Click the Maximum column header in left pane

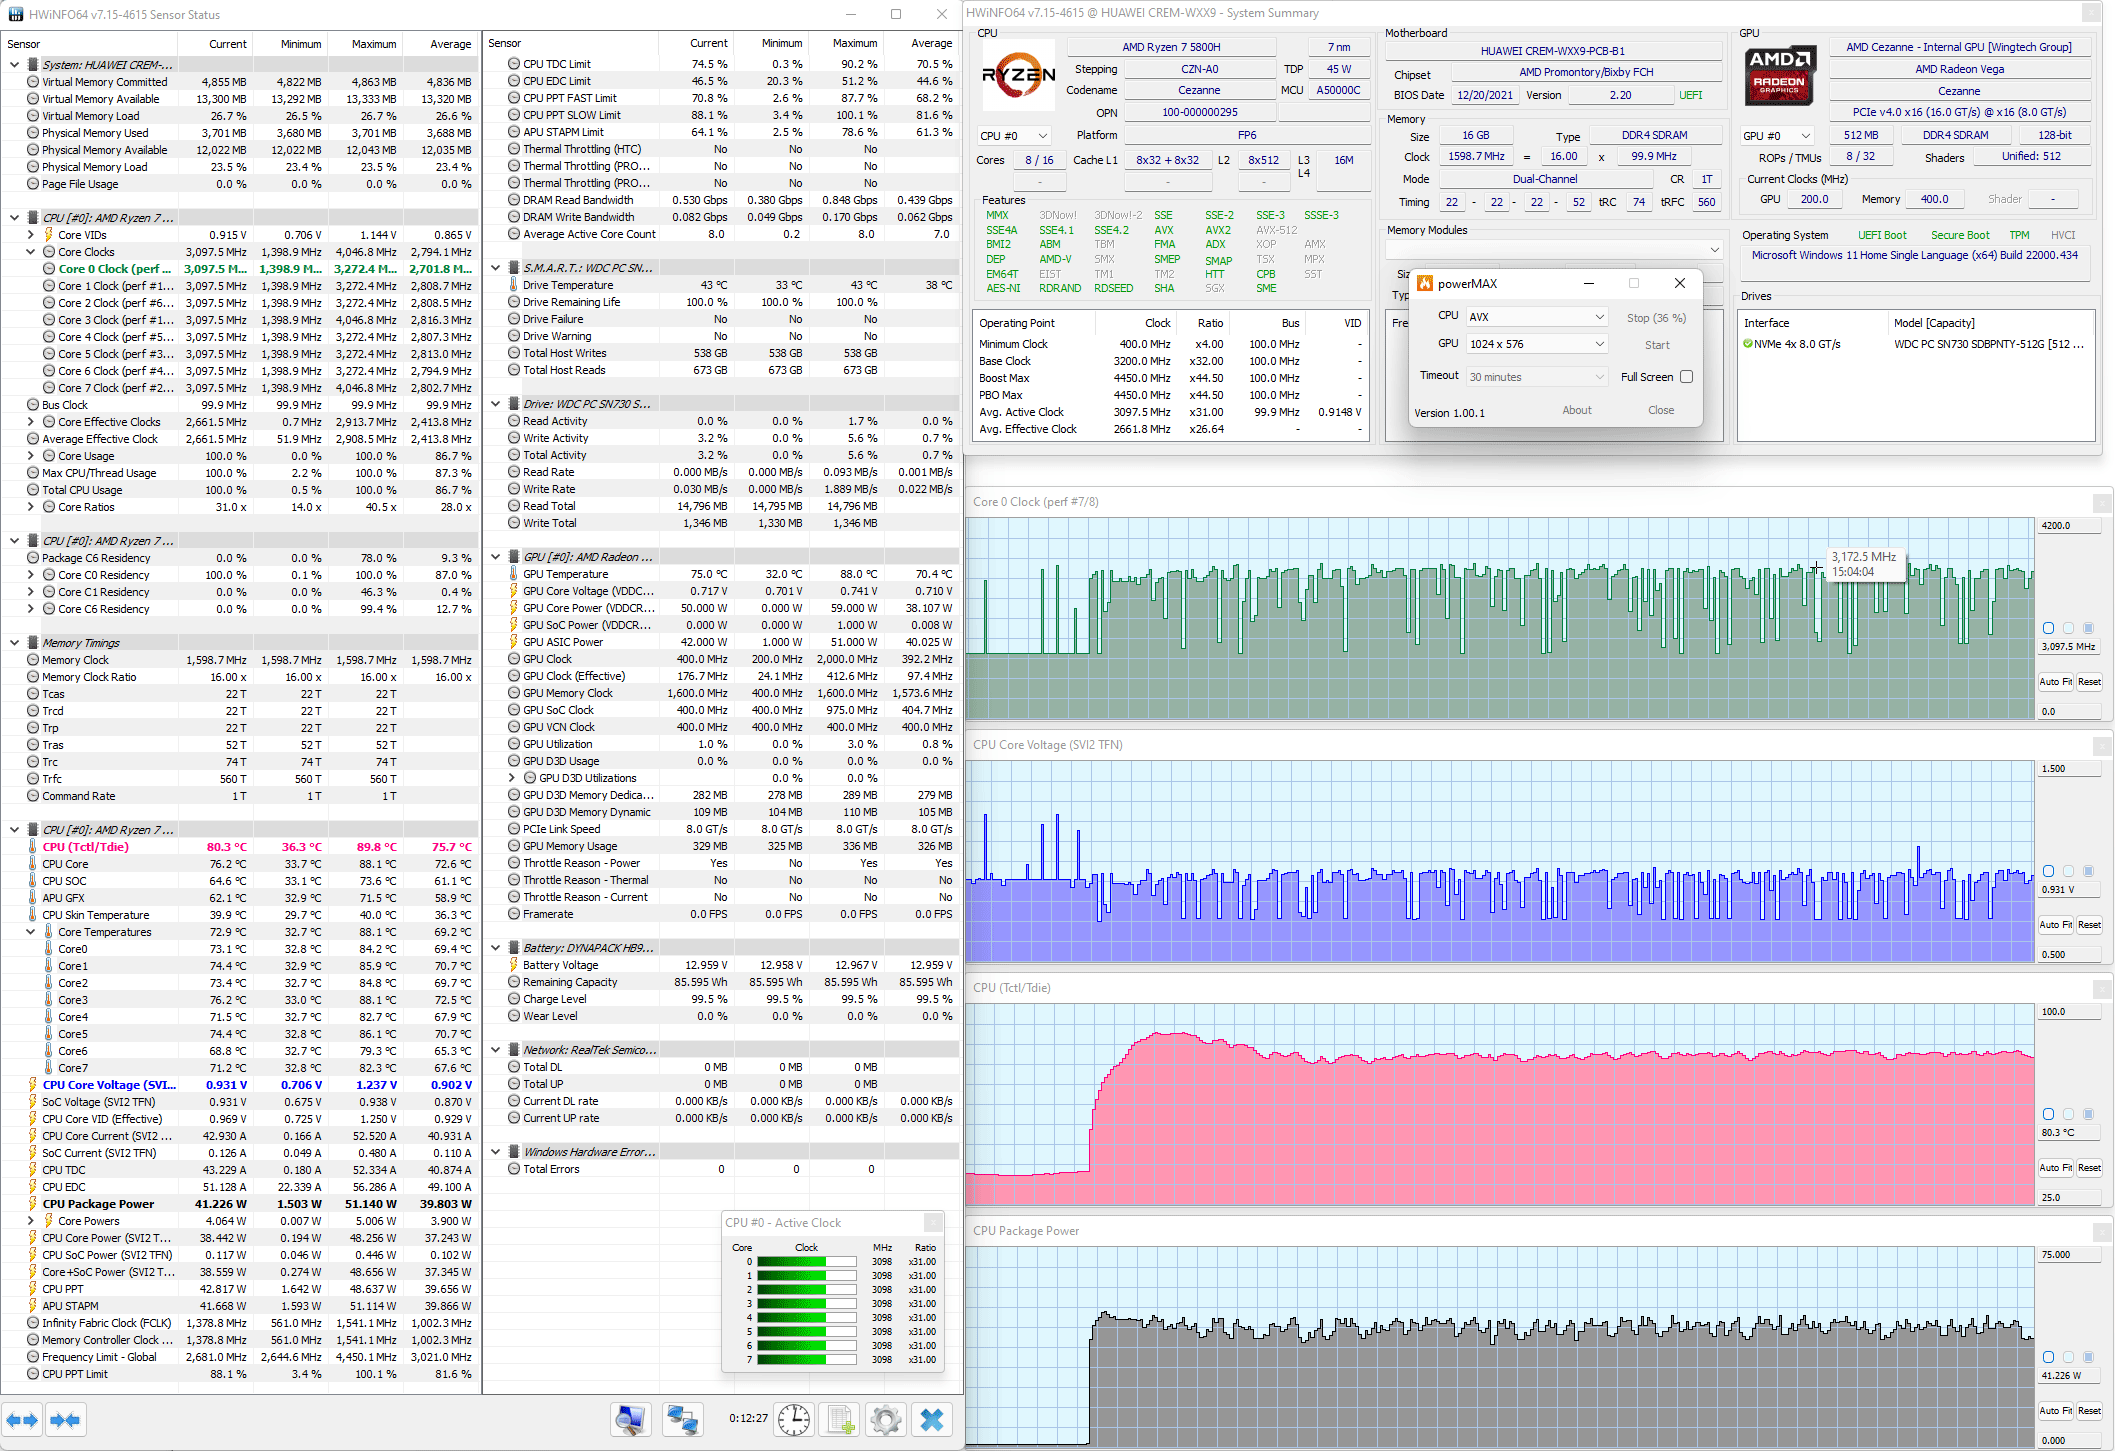(373, 44)
